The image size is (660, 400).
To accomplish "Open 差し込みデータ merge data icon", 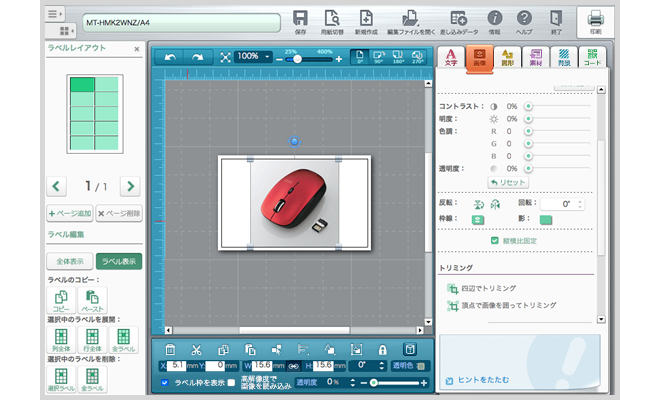I will pos(459,22).
